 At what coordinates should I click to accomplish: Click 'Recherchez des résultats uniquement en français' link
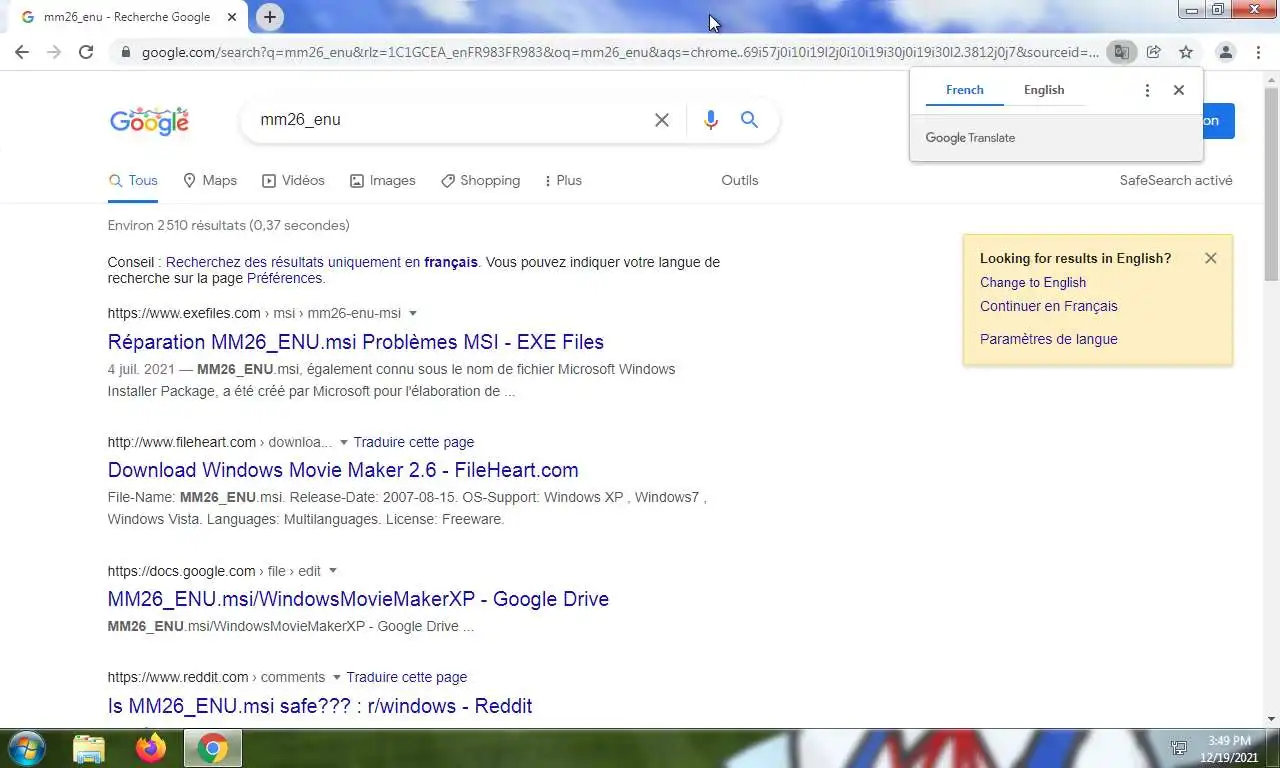pyautogui.click(x=322, y=262)
